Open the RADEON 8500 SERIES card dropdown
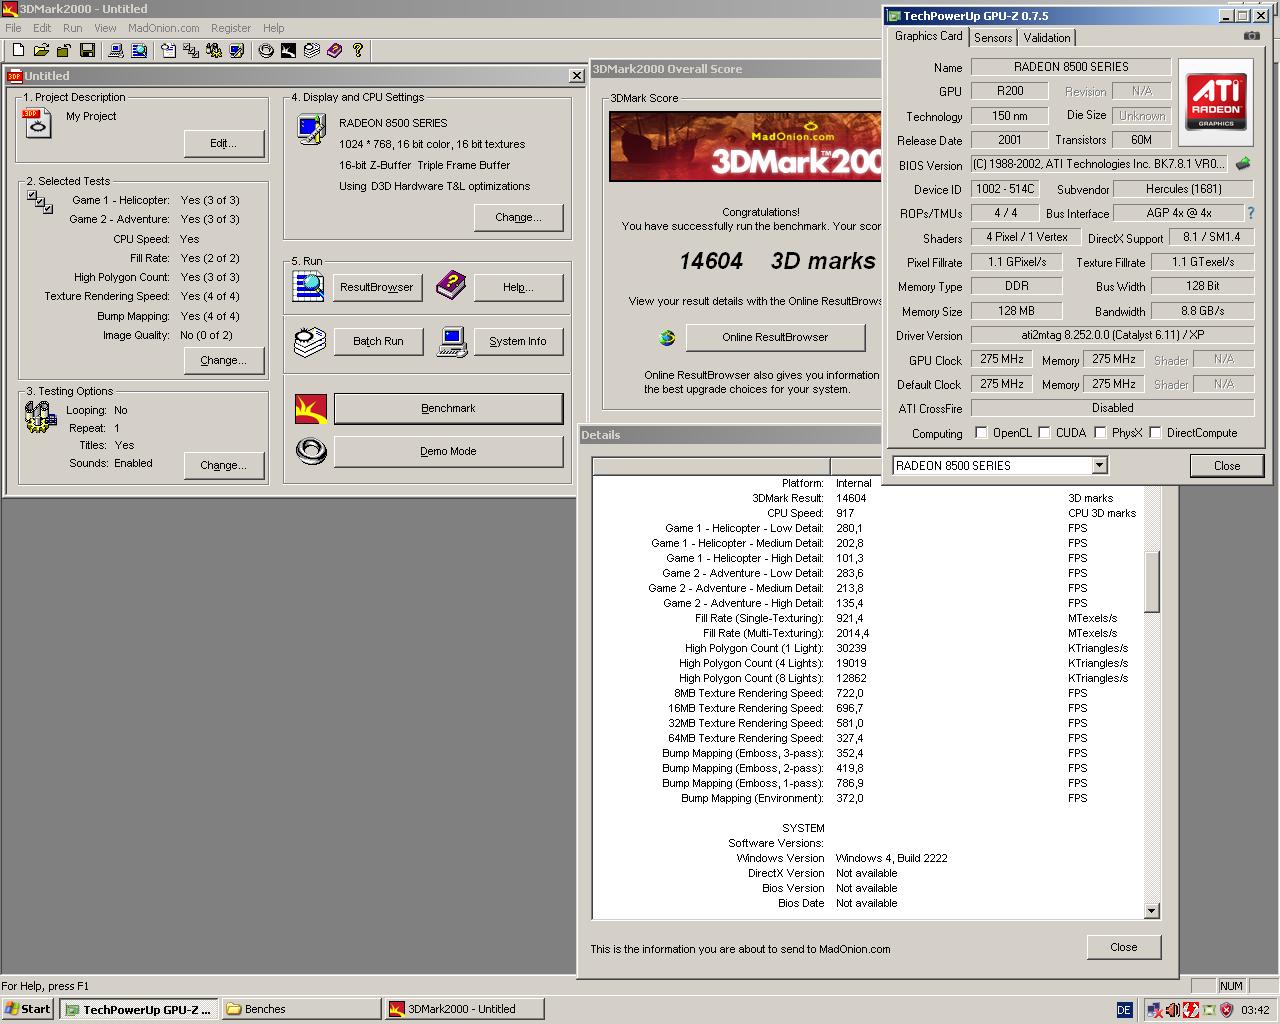1280x1024 pixels. [1099, 465]
